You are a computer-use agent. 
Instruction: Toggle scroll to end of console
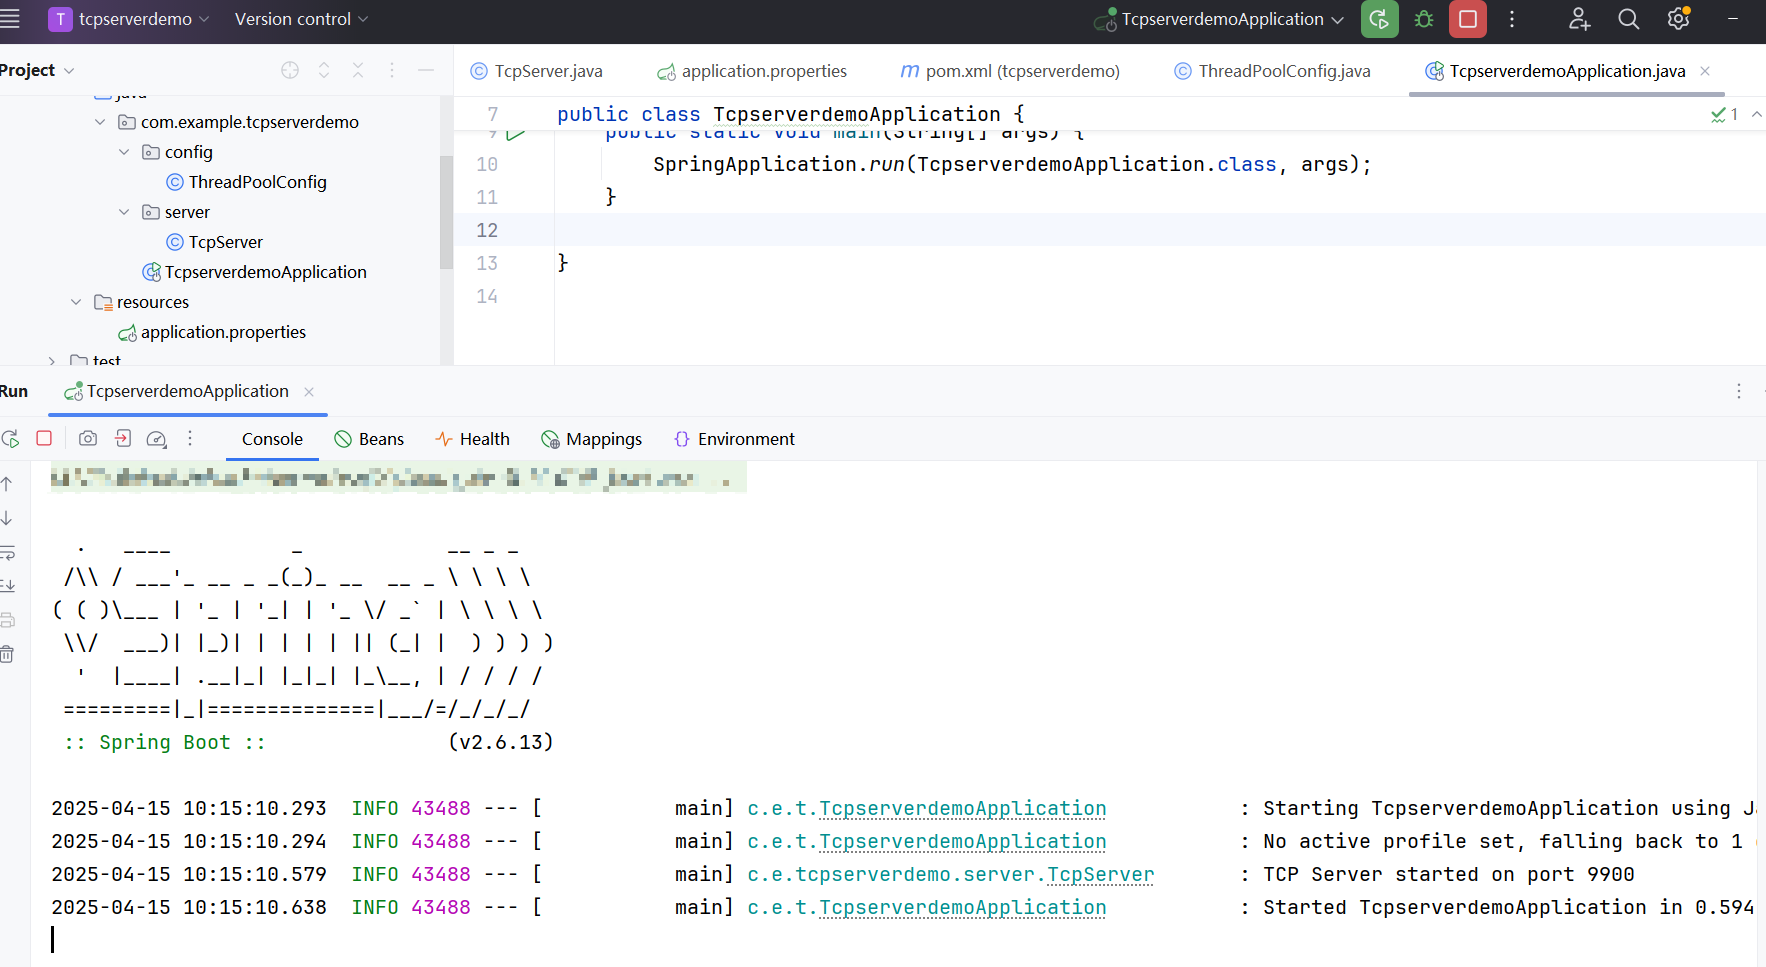point(8,585)
